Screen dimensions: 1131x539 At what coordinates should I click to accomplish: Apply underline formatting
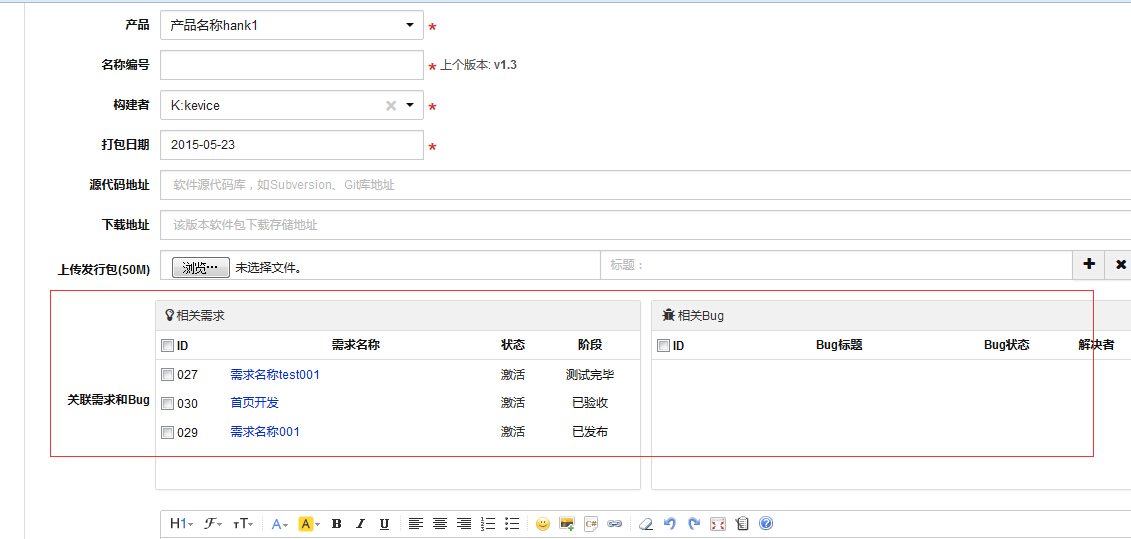[384, 524]
